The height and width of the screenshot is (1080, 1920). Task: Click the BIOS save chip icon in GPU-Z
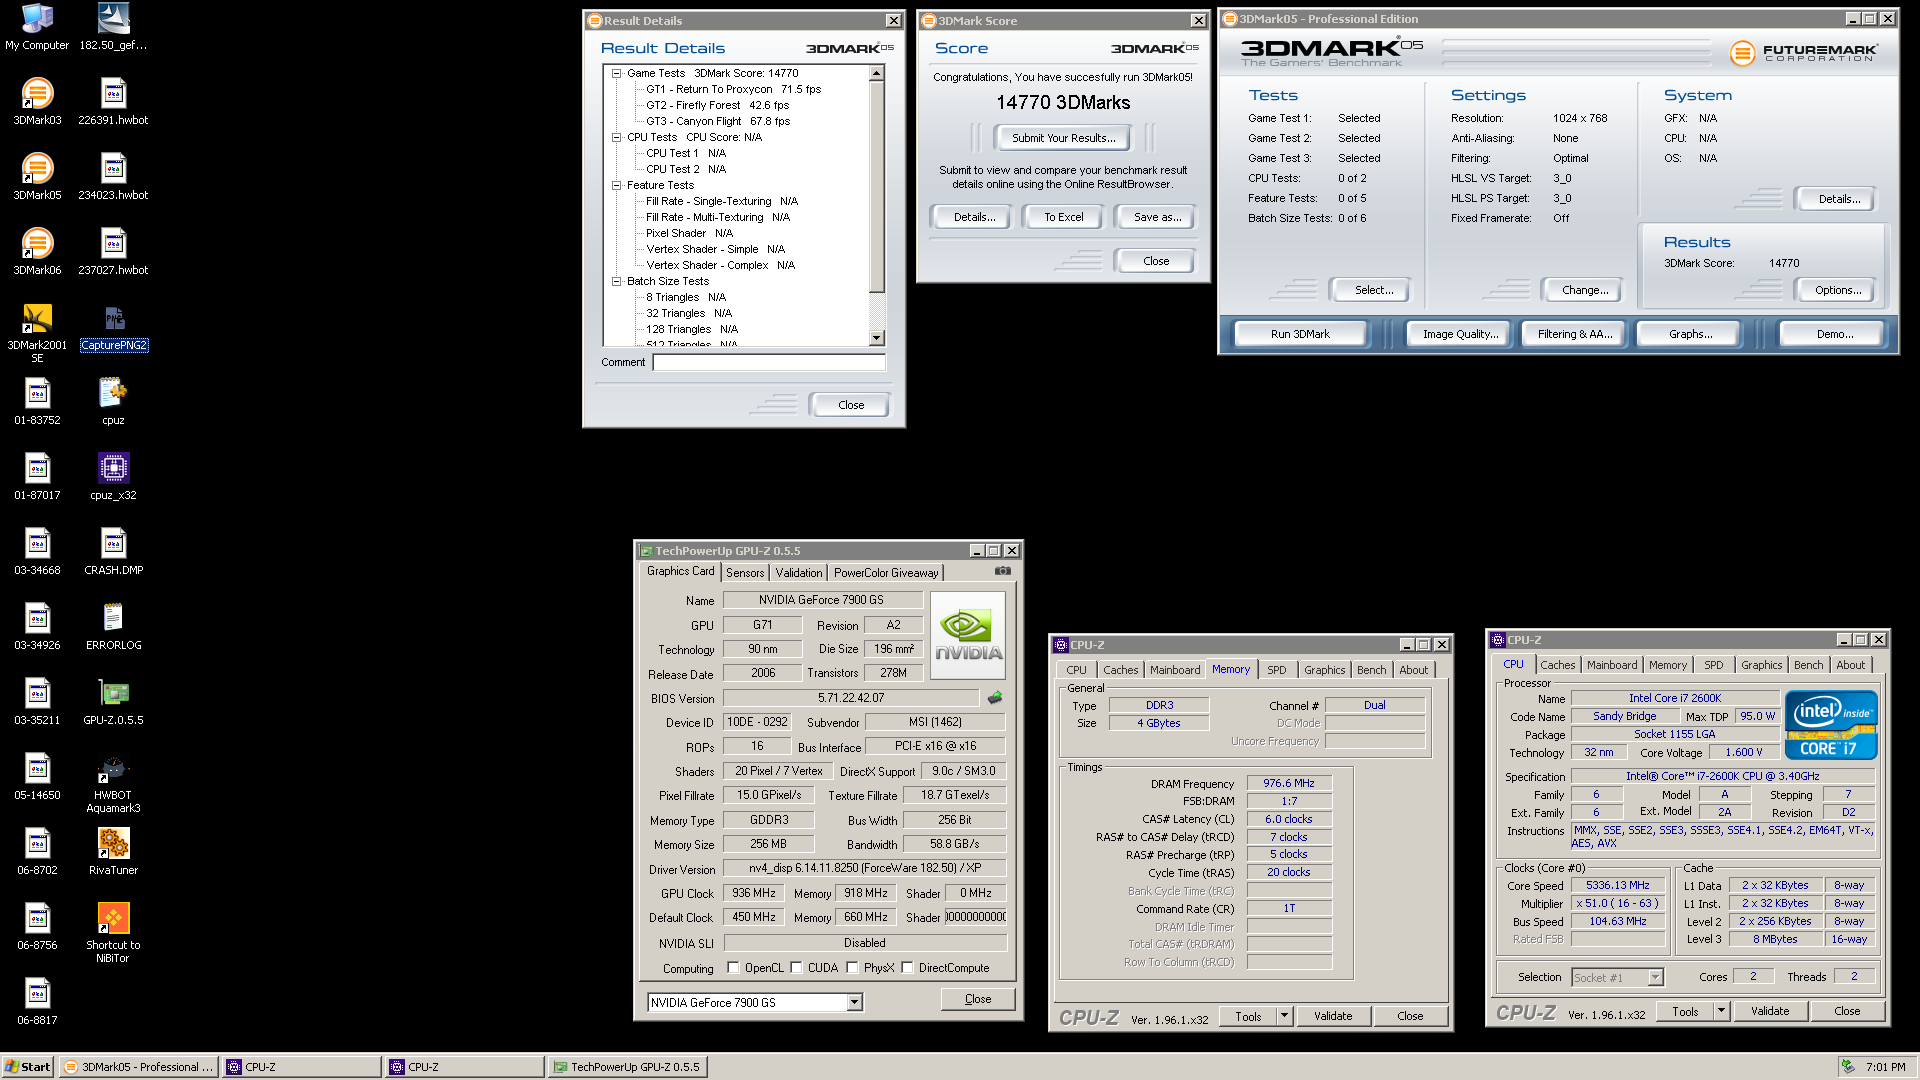click(994, 698)
